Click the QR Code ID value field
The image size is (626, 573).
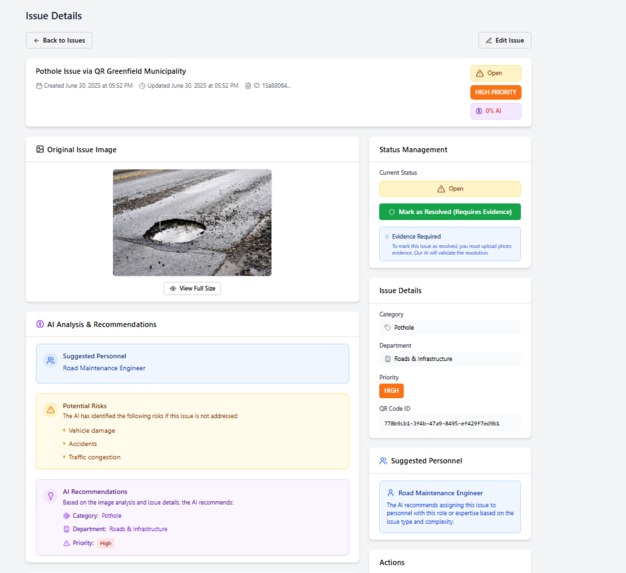click(x=450, y=423)
